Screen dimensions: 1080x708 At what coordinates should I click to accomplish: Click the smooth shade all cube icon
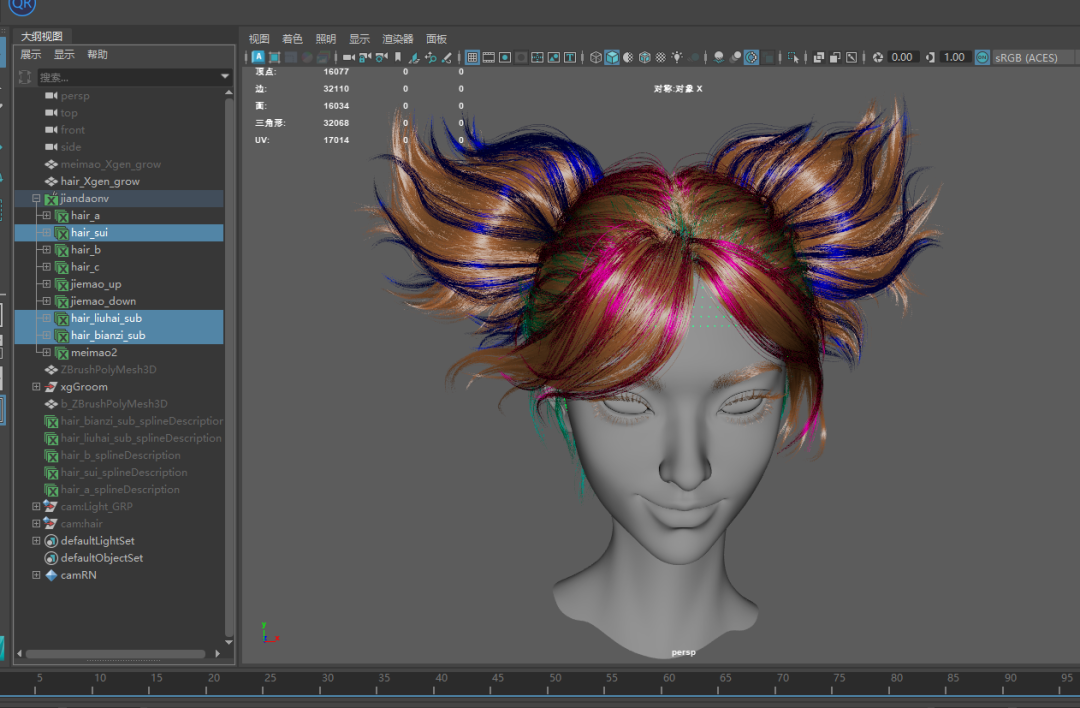tap(612, 58)
